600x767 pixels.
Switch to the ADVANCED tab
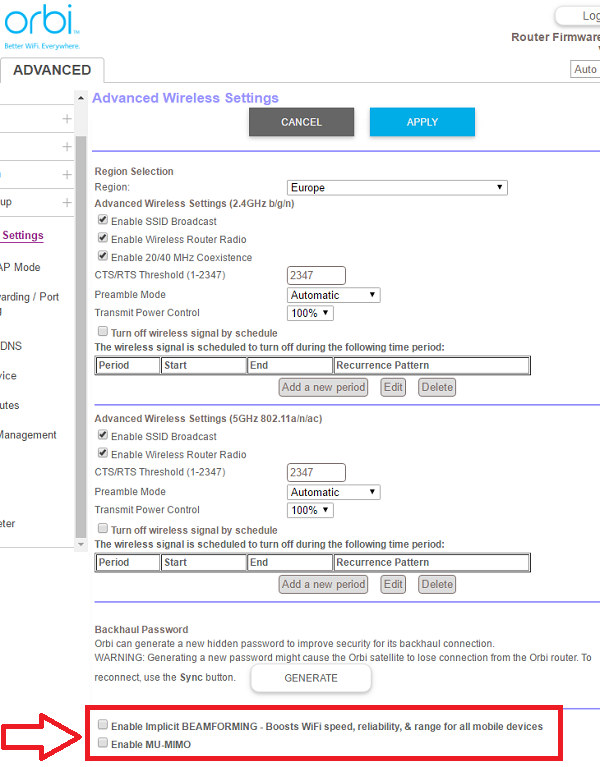click(52, 70)
